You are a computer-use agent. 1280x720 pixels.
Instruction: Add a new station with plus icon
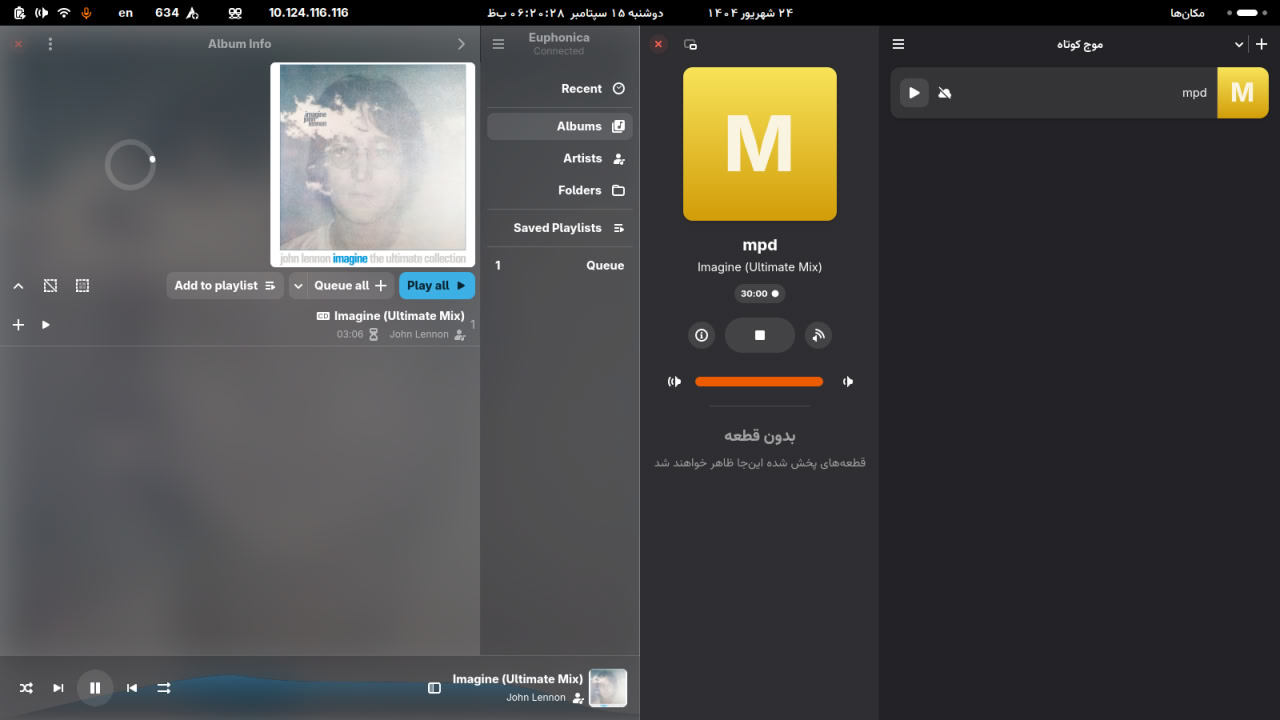coord(1262,44)
